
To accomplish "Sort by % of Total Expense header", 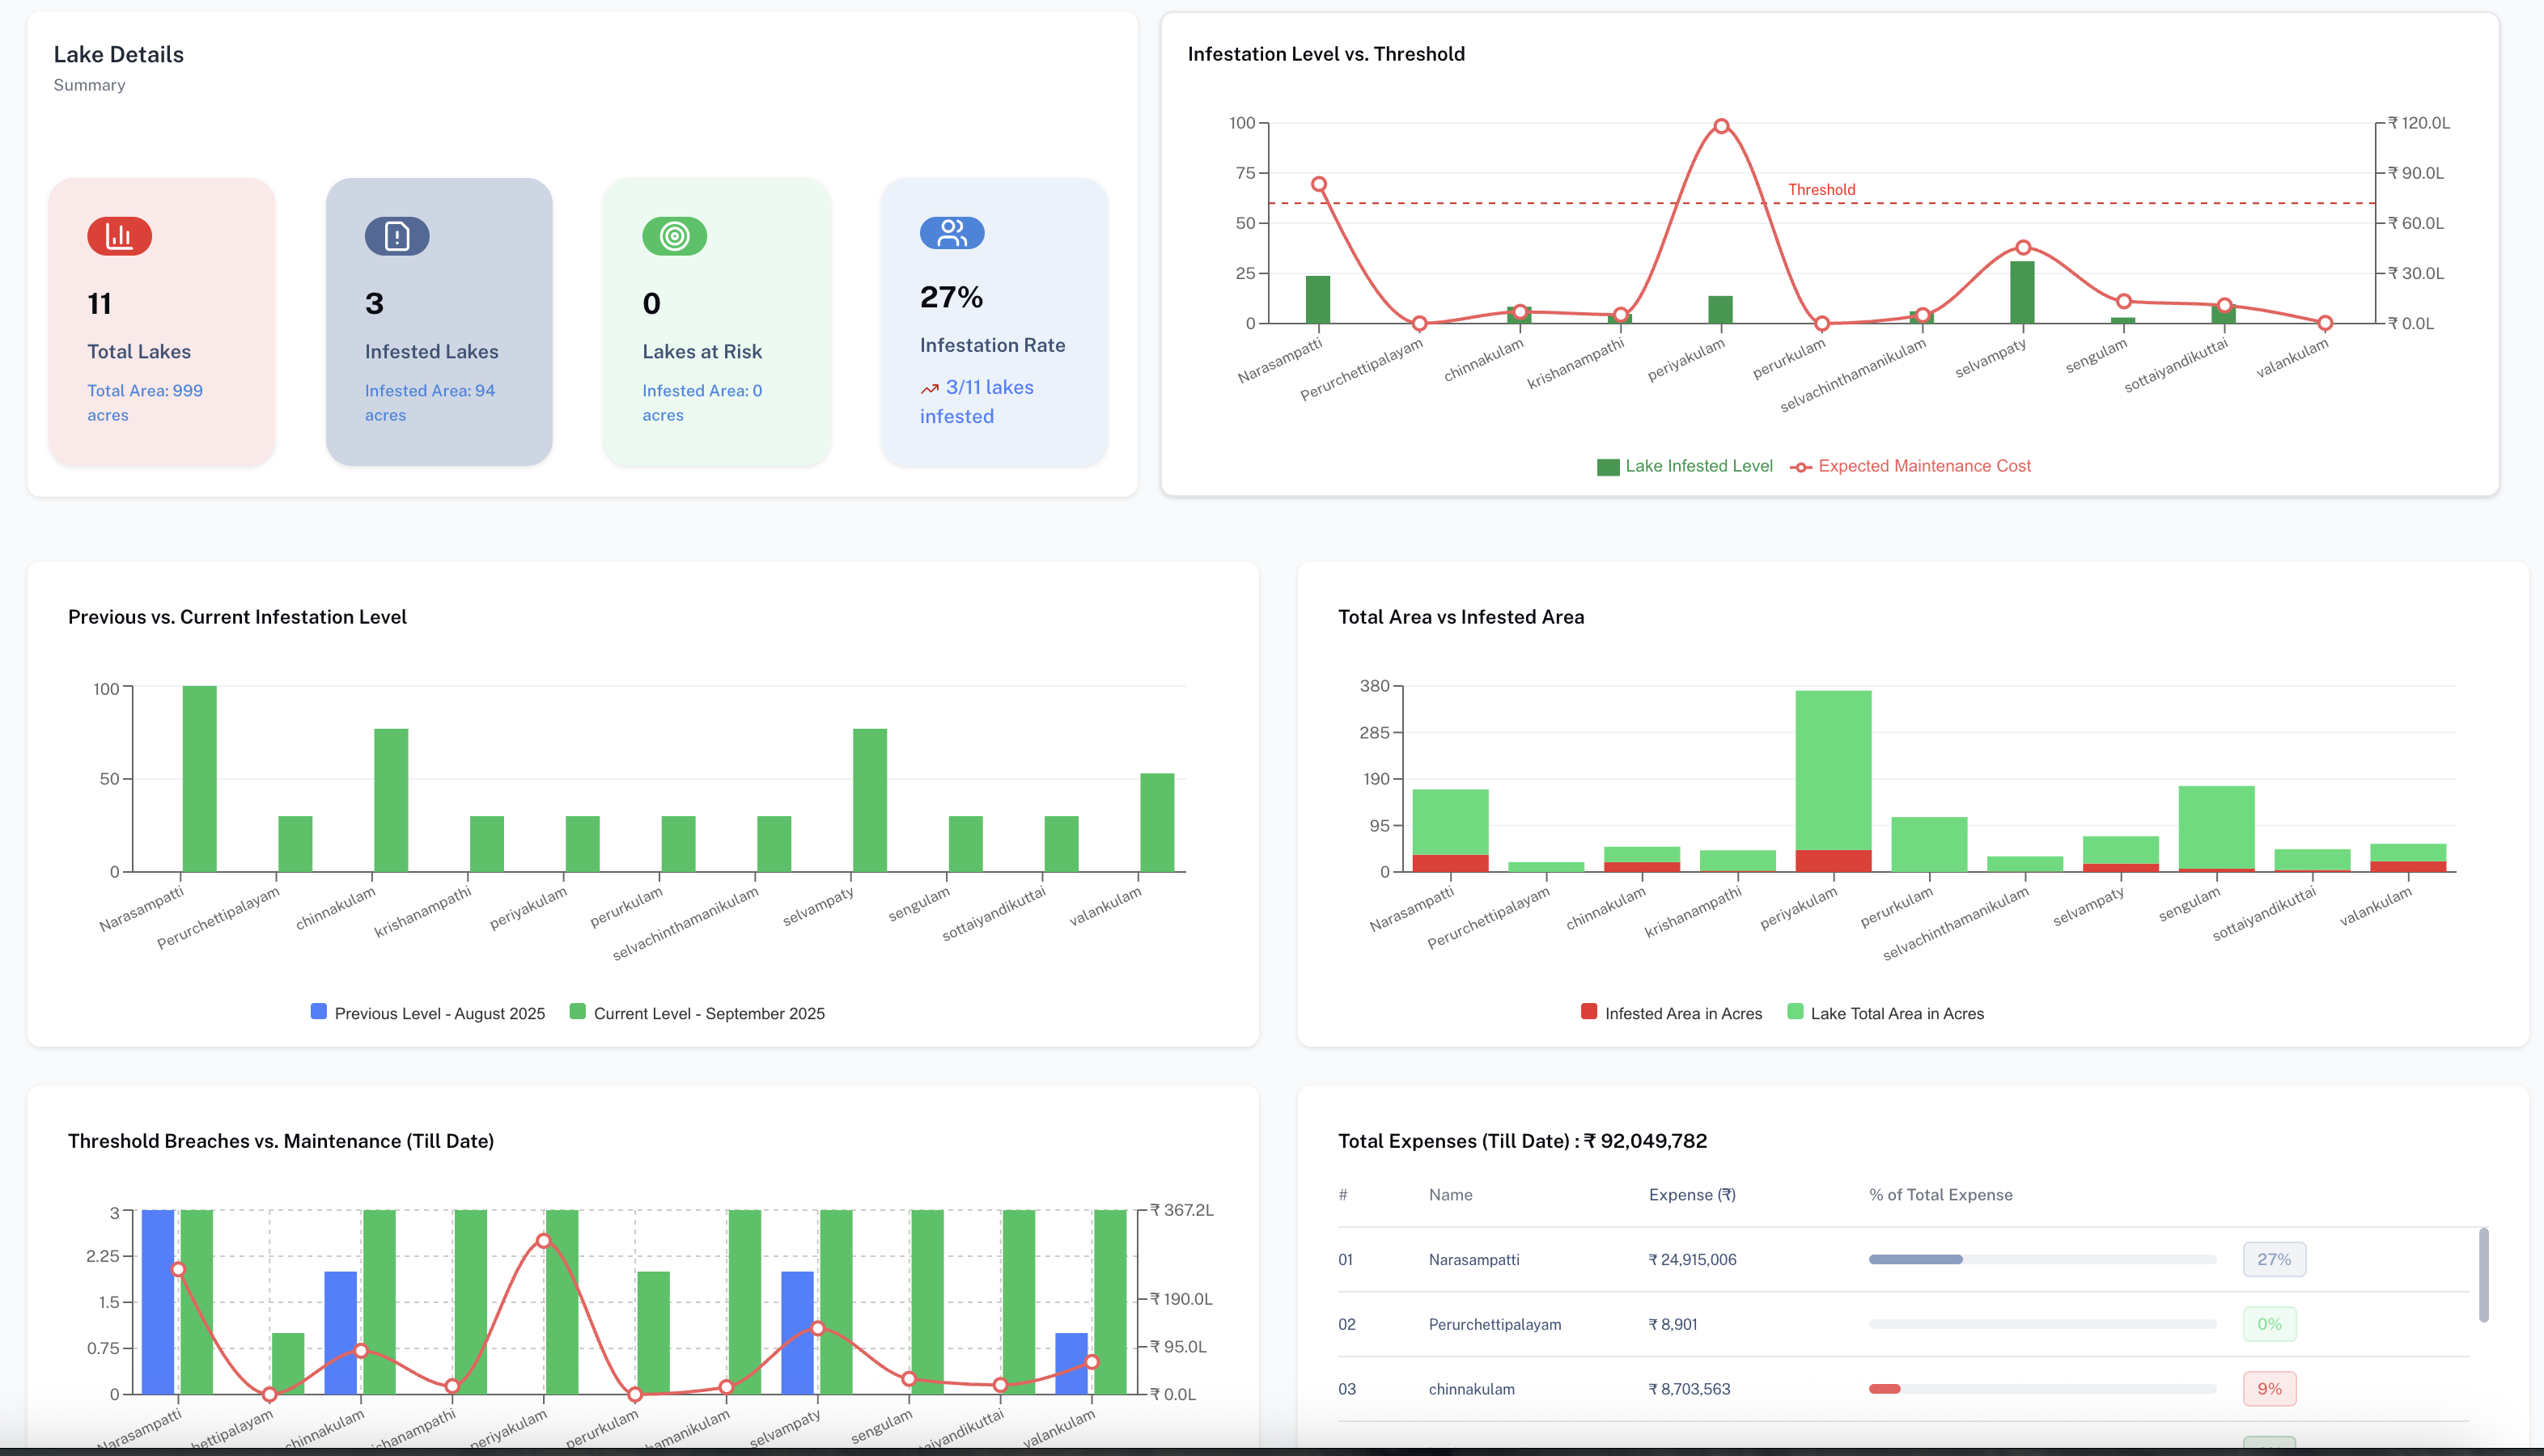I will (x=1940, y=1195).
